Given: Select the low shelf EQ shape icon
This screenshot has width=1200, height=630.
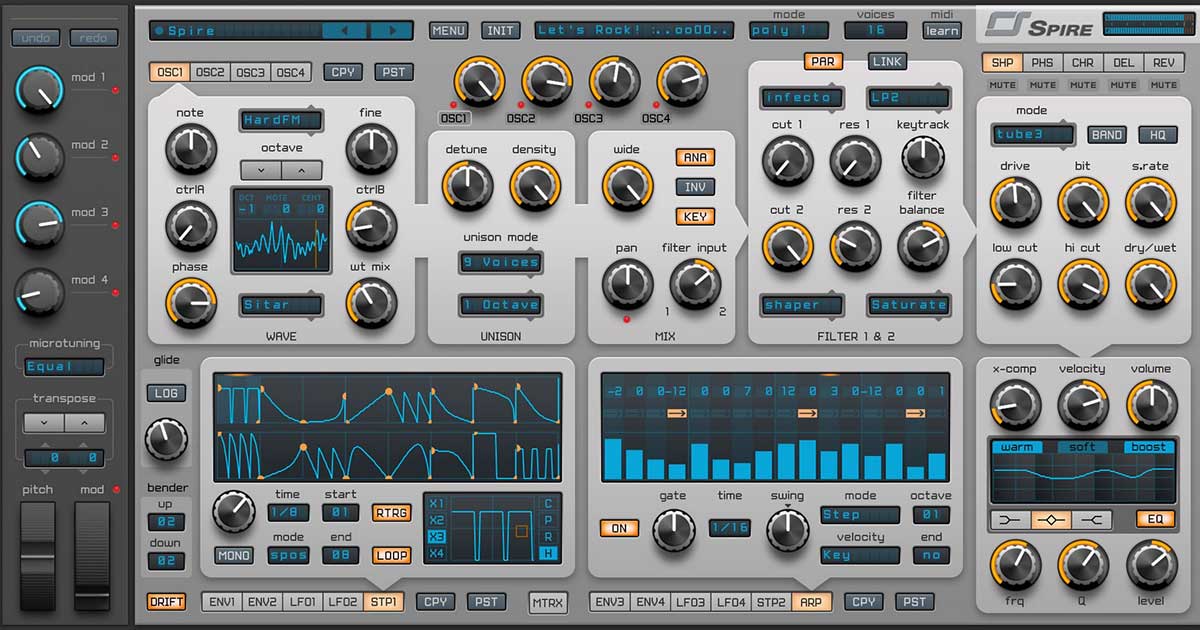Looking at the screenshot, I should click(x=1010, y=520).
